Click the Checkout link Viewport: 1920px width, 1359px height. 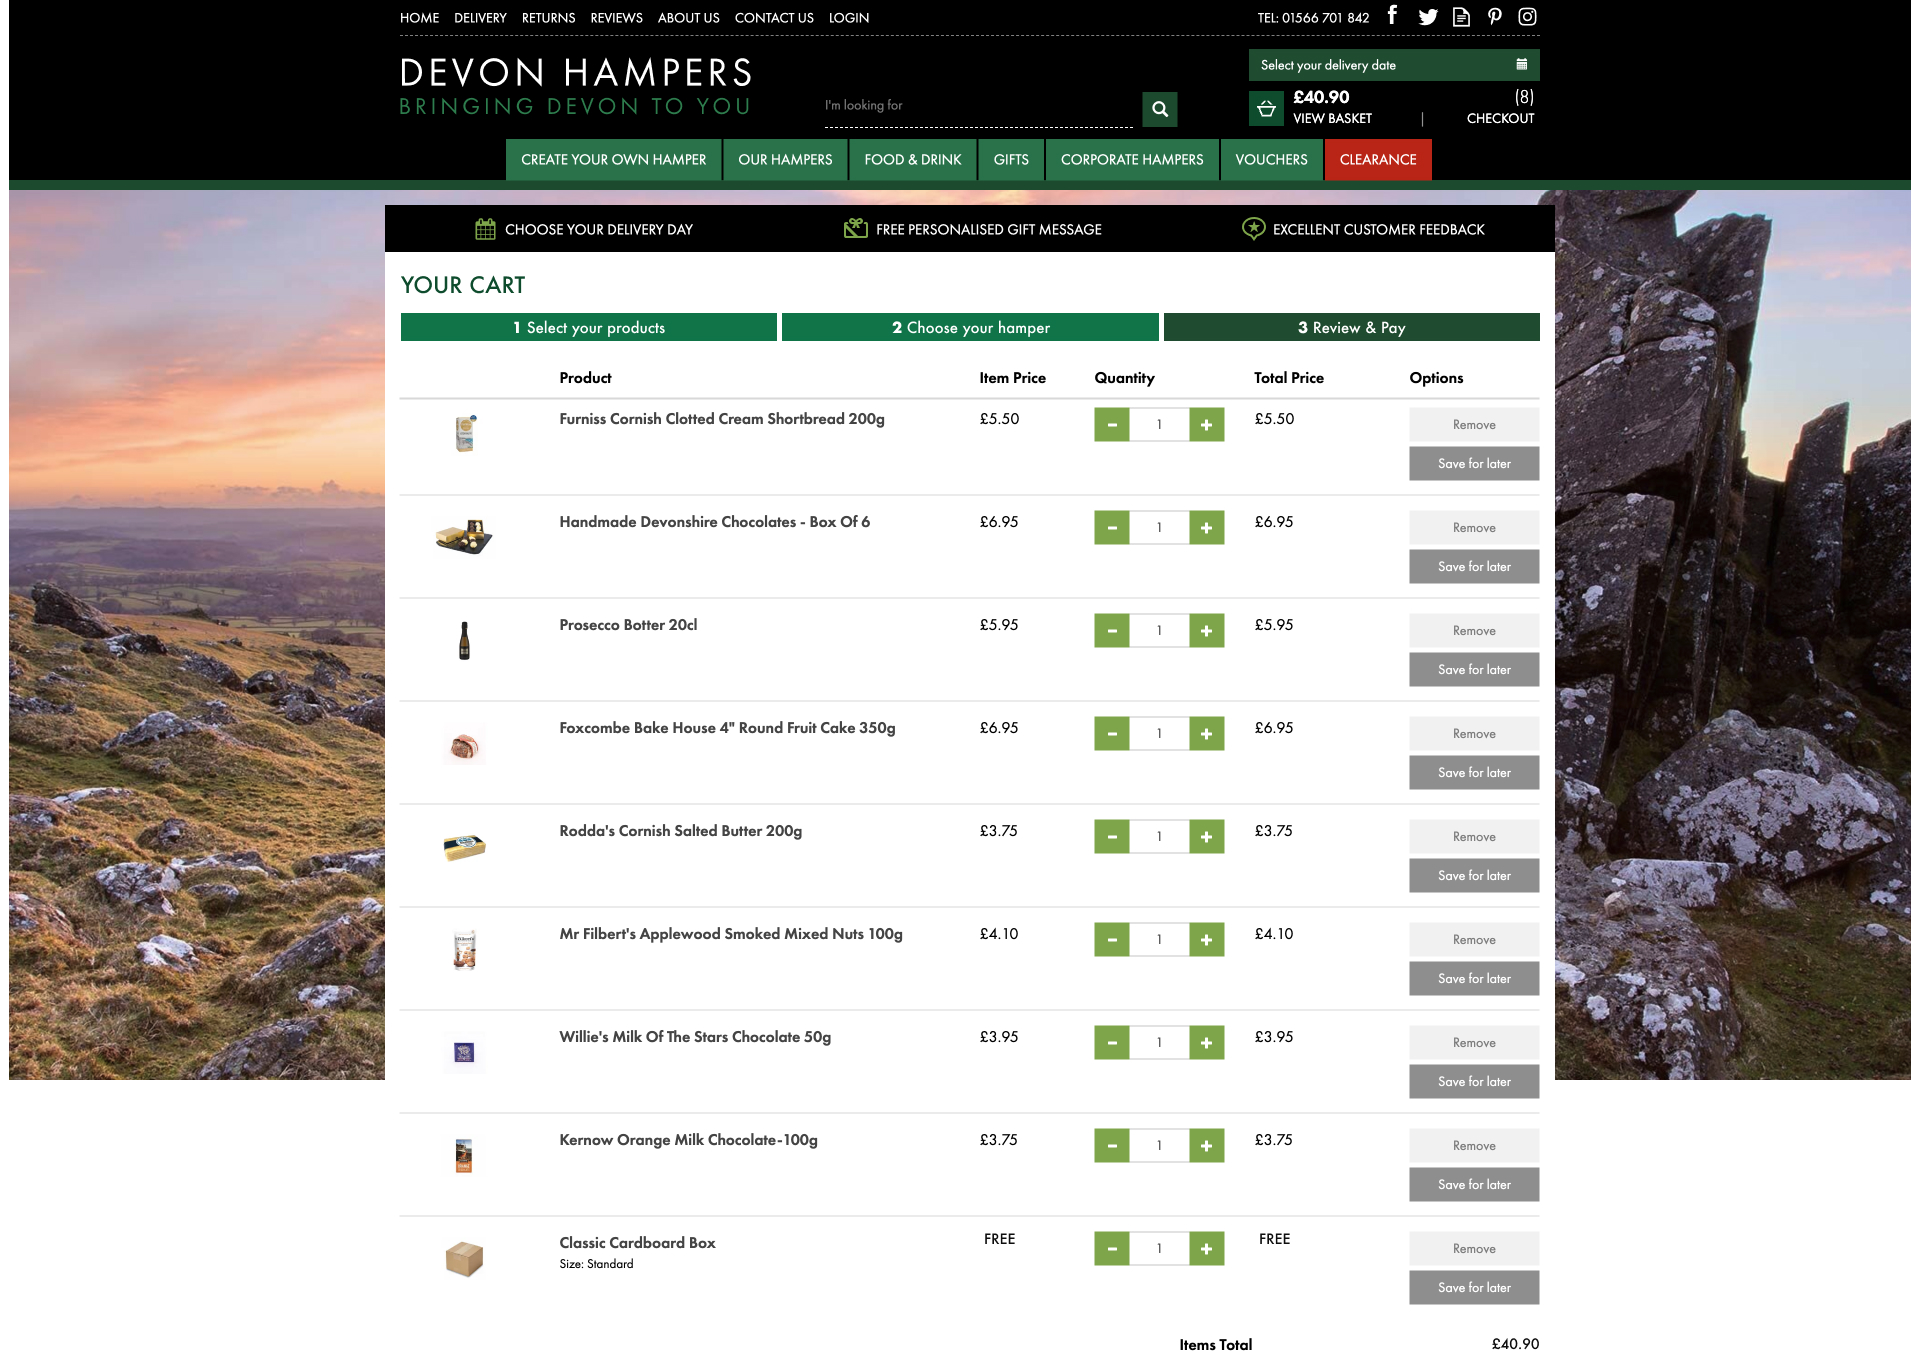pos(1499,118)
